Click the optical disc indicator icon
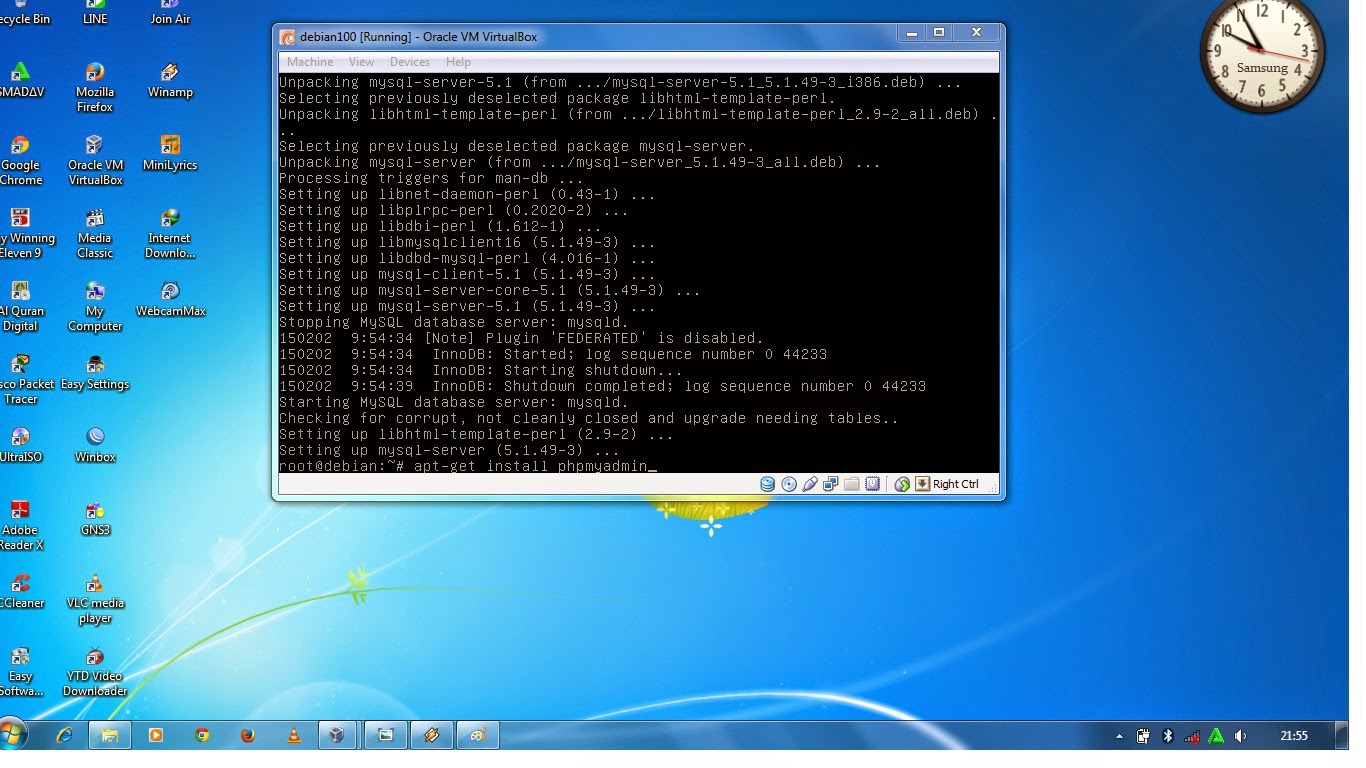 (789, 484)
